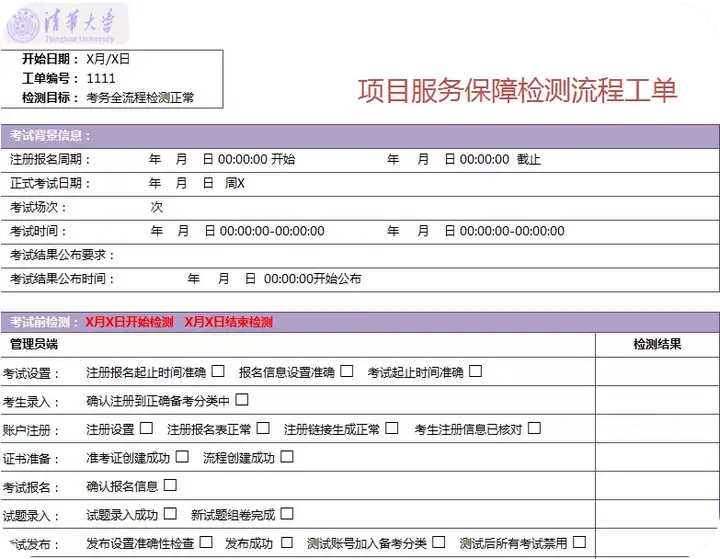Enable 注册设置 checkbox
Image resolution: width=720 pixels, height=559 pixels.
pyautogui.click(x=146, y=428)
